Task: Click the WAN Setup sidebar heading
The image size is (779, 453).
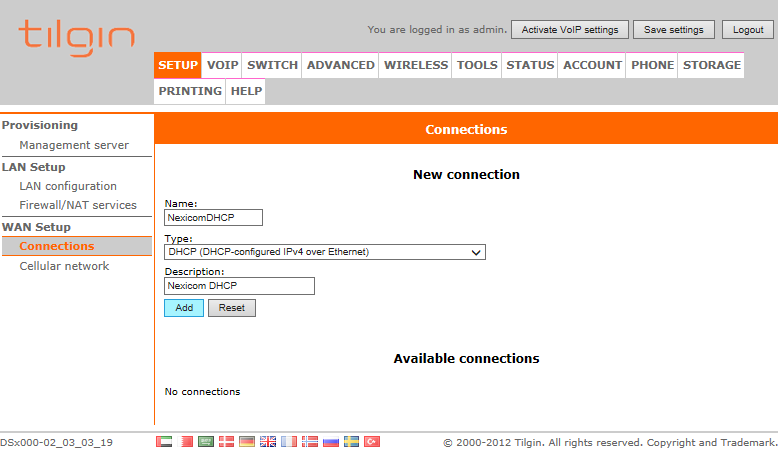Action: coord(36,227)
